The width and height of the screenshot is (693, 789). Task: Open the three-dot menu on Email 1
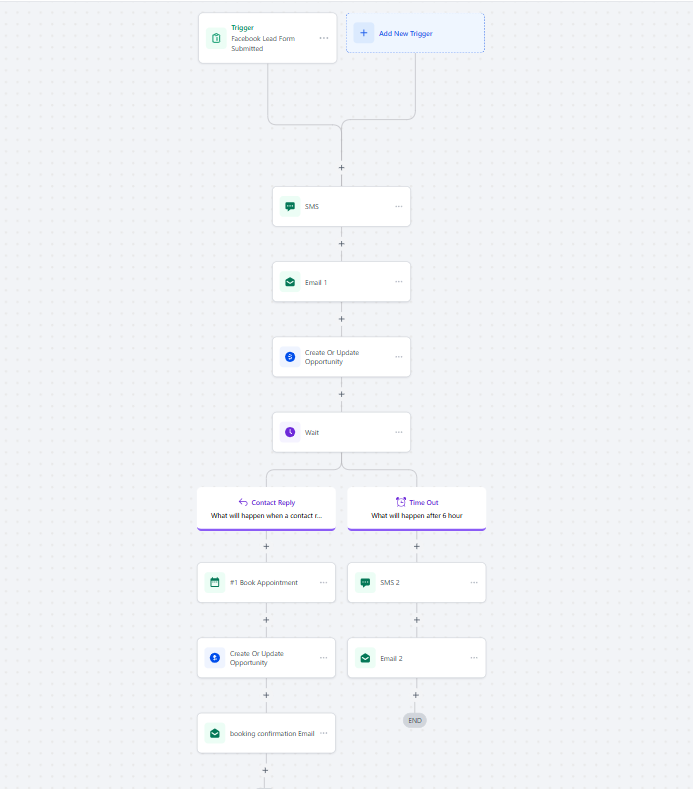[x=398, y=282]
